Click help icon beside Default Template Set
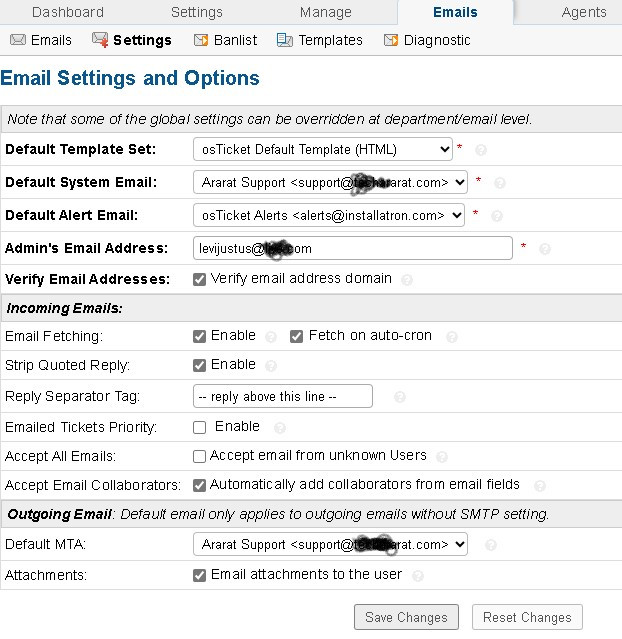622x639 pixels. point(481,150)
